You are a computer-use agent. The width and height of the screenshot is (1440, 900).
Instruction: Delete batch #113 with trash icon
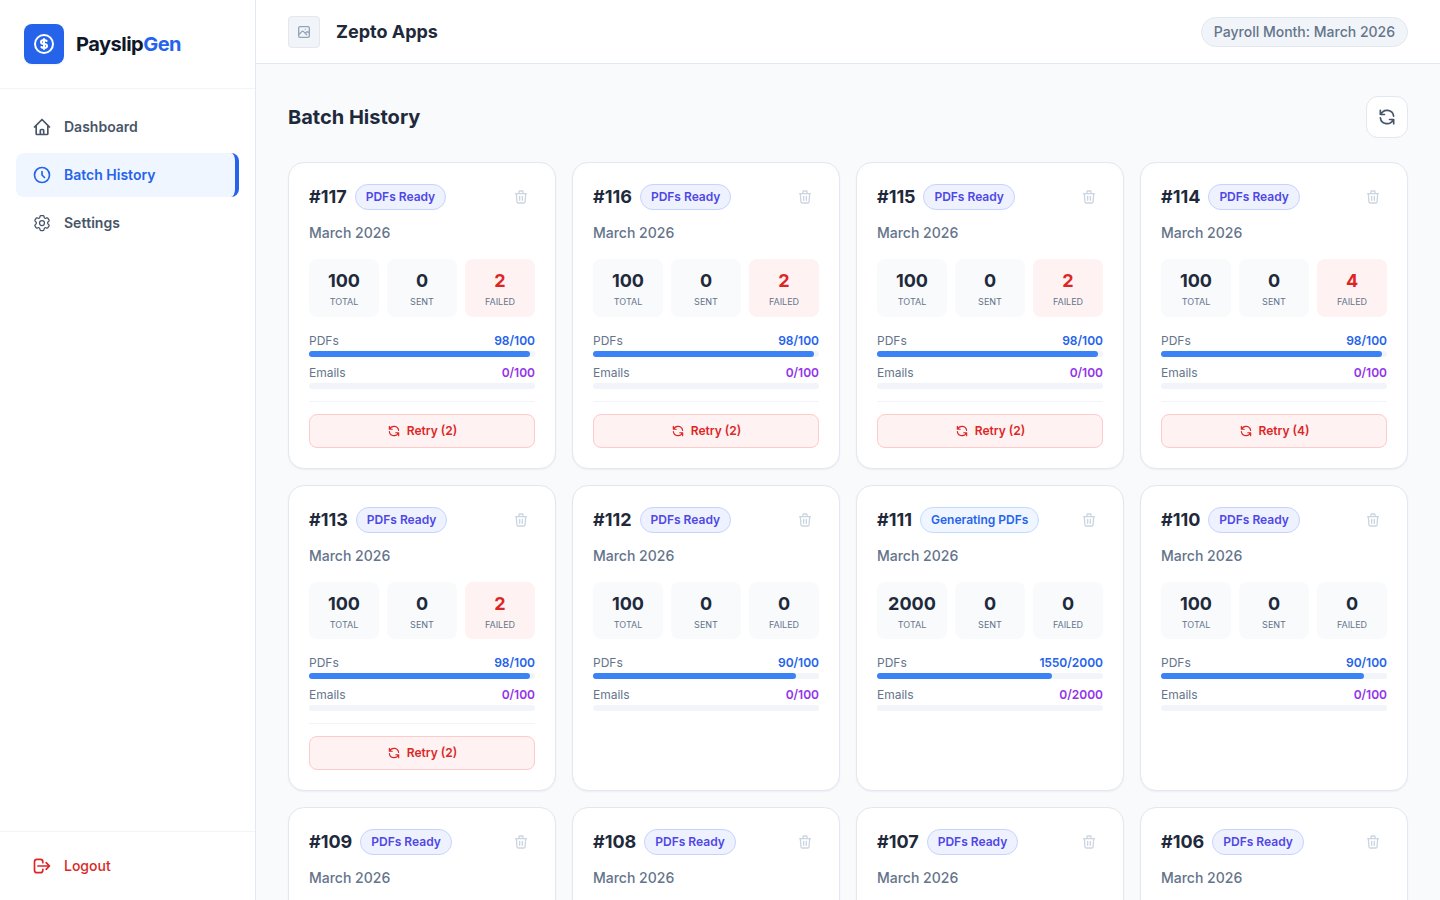click(x=521, y=520)
